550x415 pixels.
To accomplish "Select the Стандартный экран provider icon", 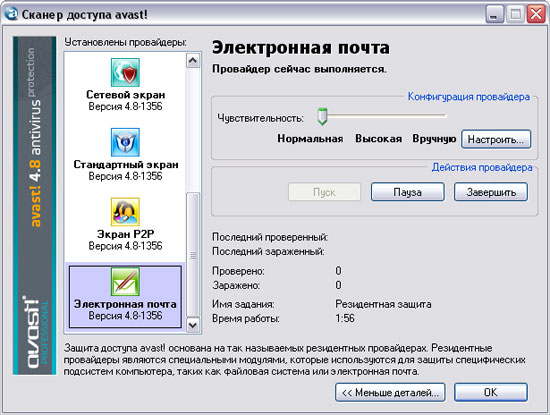I will tap(125, 142).
